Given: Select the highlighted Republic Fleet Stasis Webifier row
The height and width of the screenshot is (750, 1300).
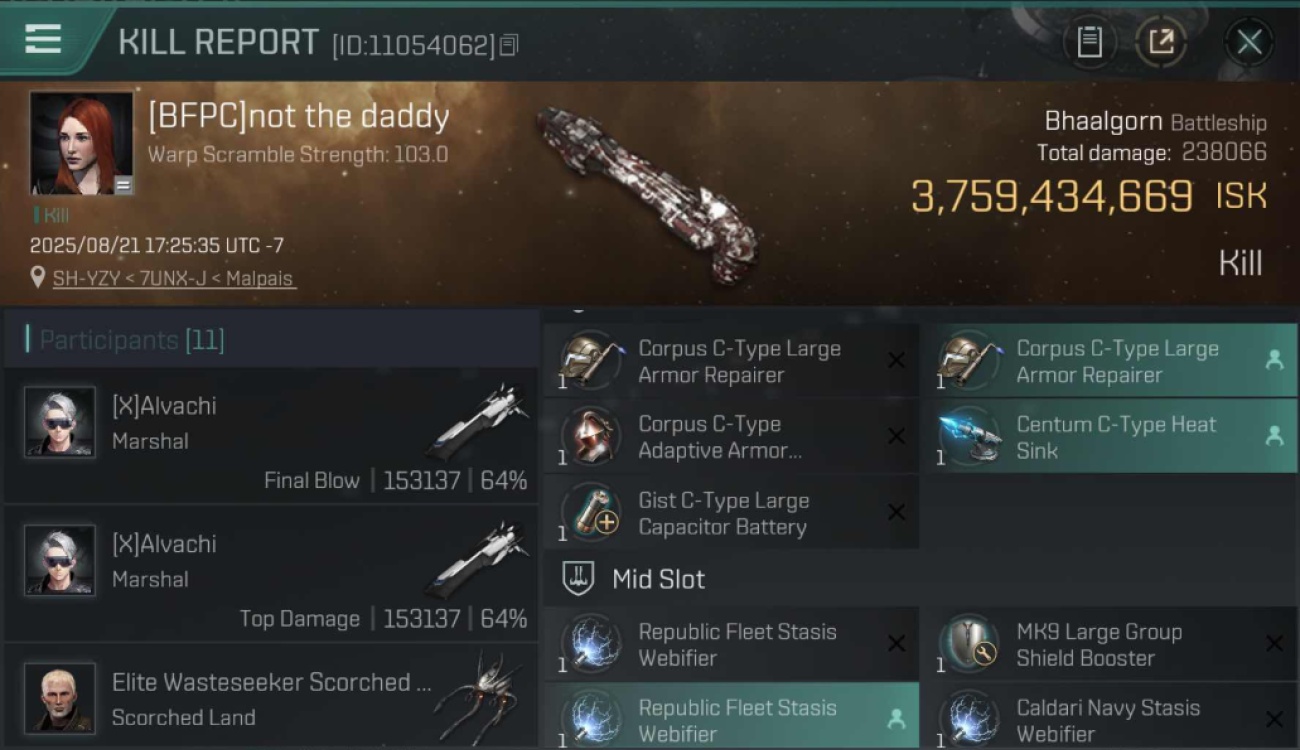Looking at the screenshot, I should click(731, 716).
